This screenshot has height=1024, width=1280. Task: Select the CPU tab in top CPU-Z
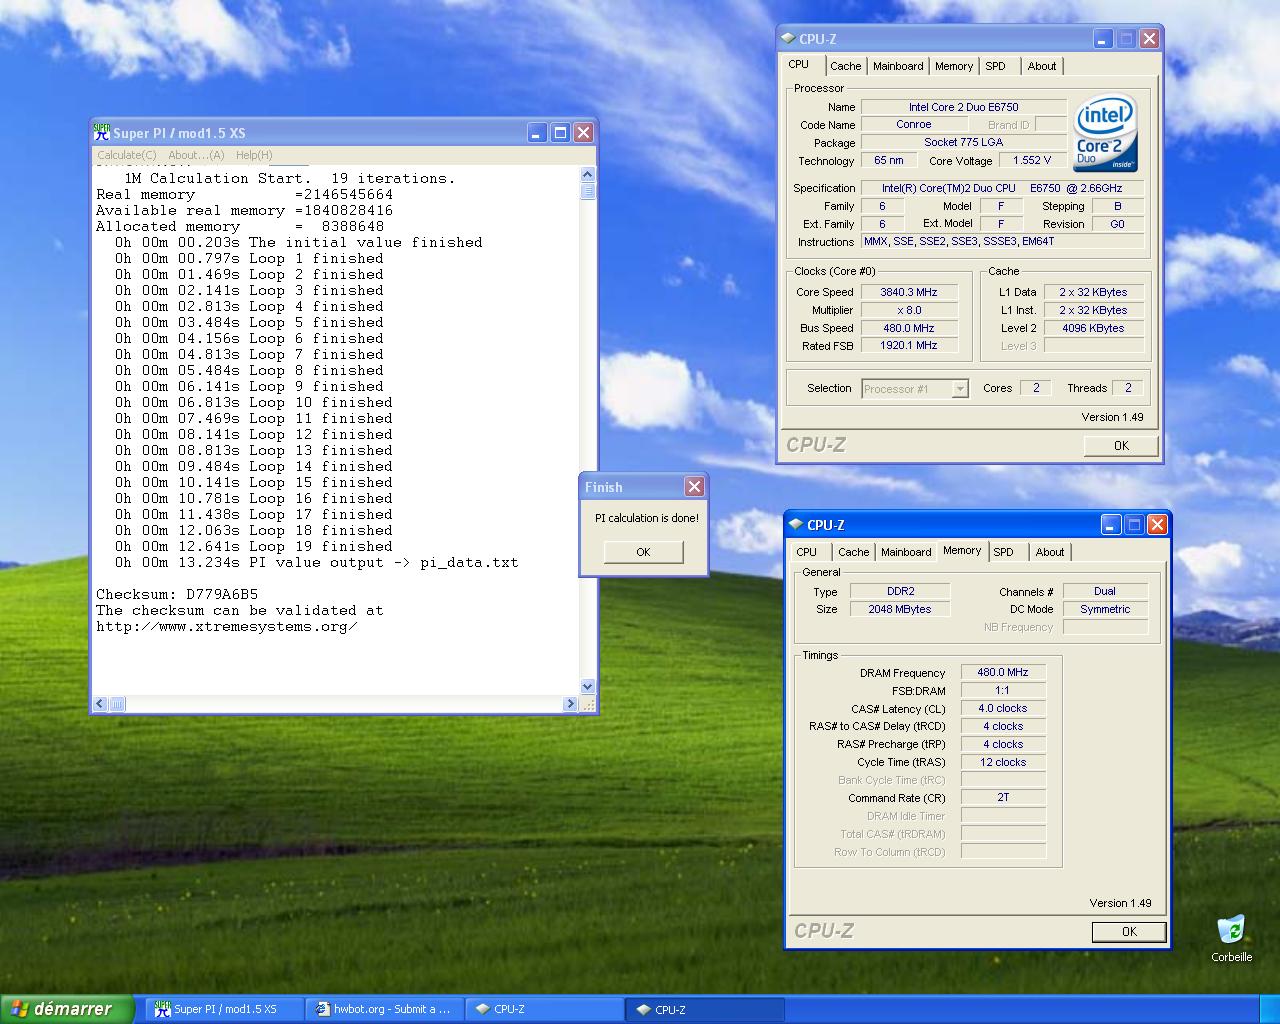pyautogui.click(x=799, y=64)
